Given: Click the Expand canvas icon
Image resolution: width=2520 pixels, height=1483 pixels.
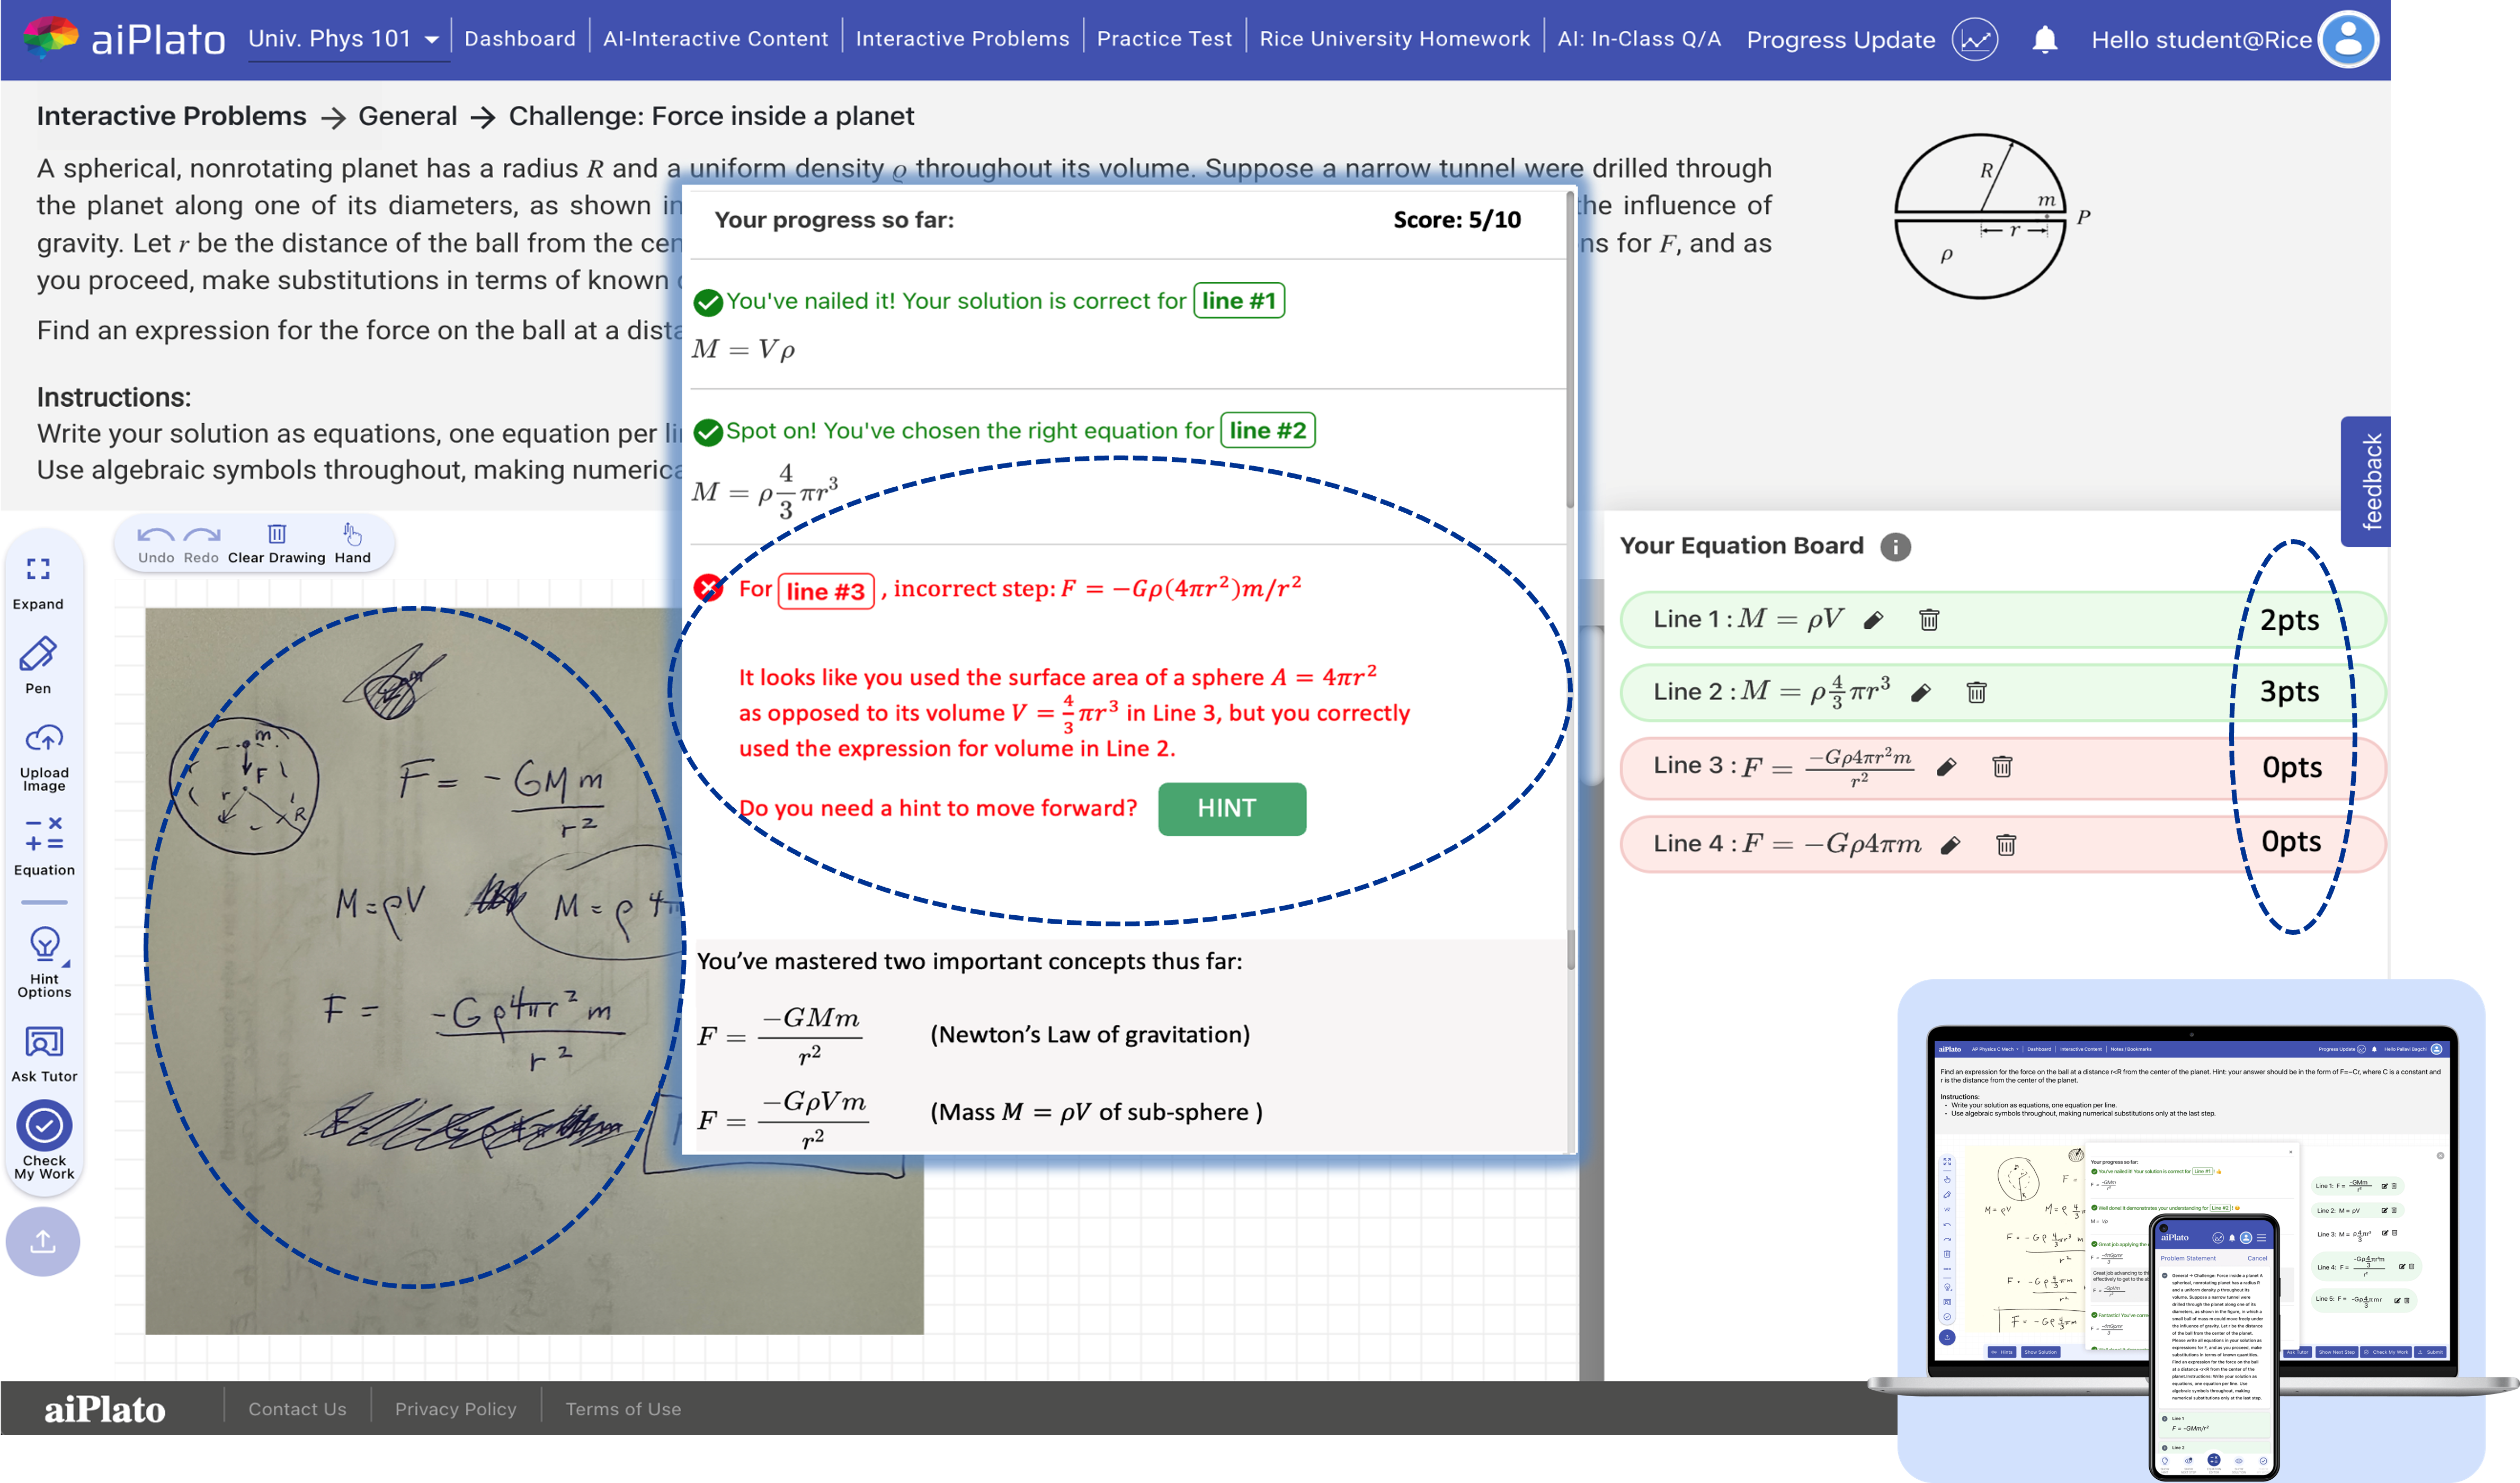Looking at the screenshot, I should 38,570.
